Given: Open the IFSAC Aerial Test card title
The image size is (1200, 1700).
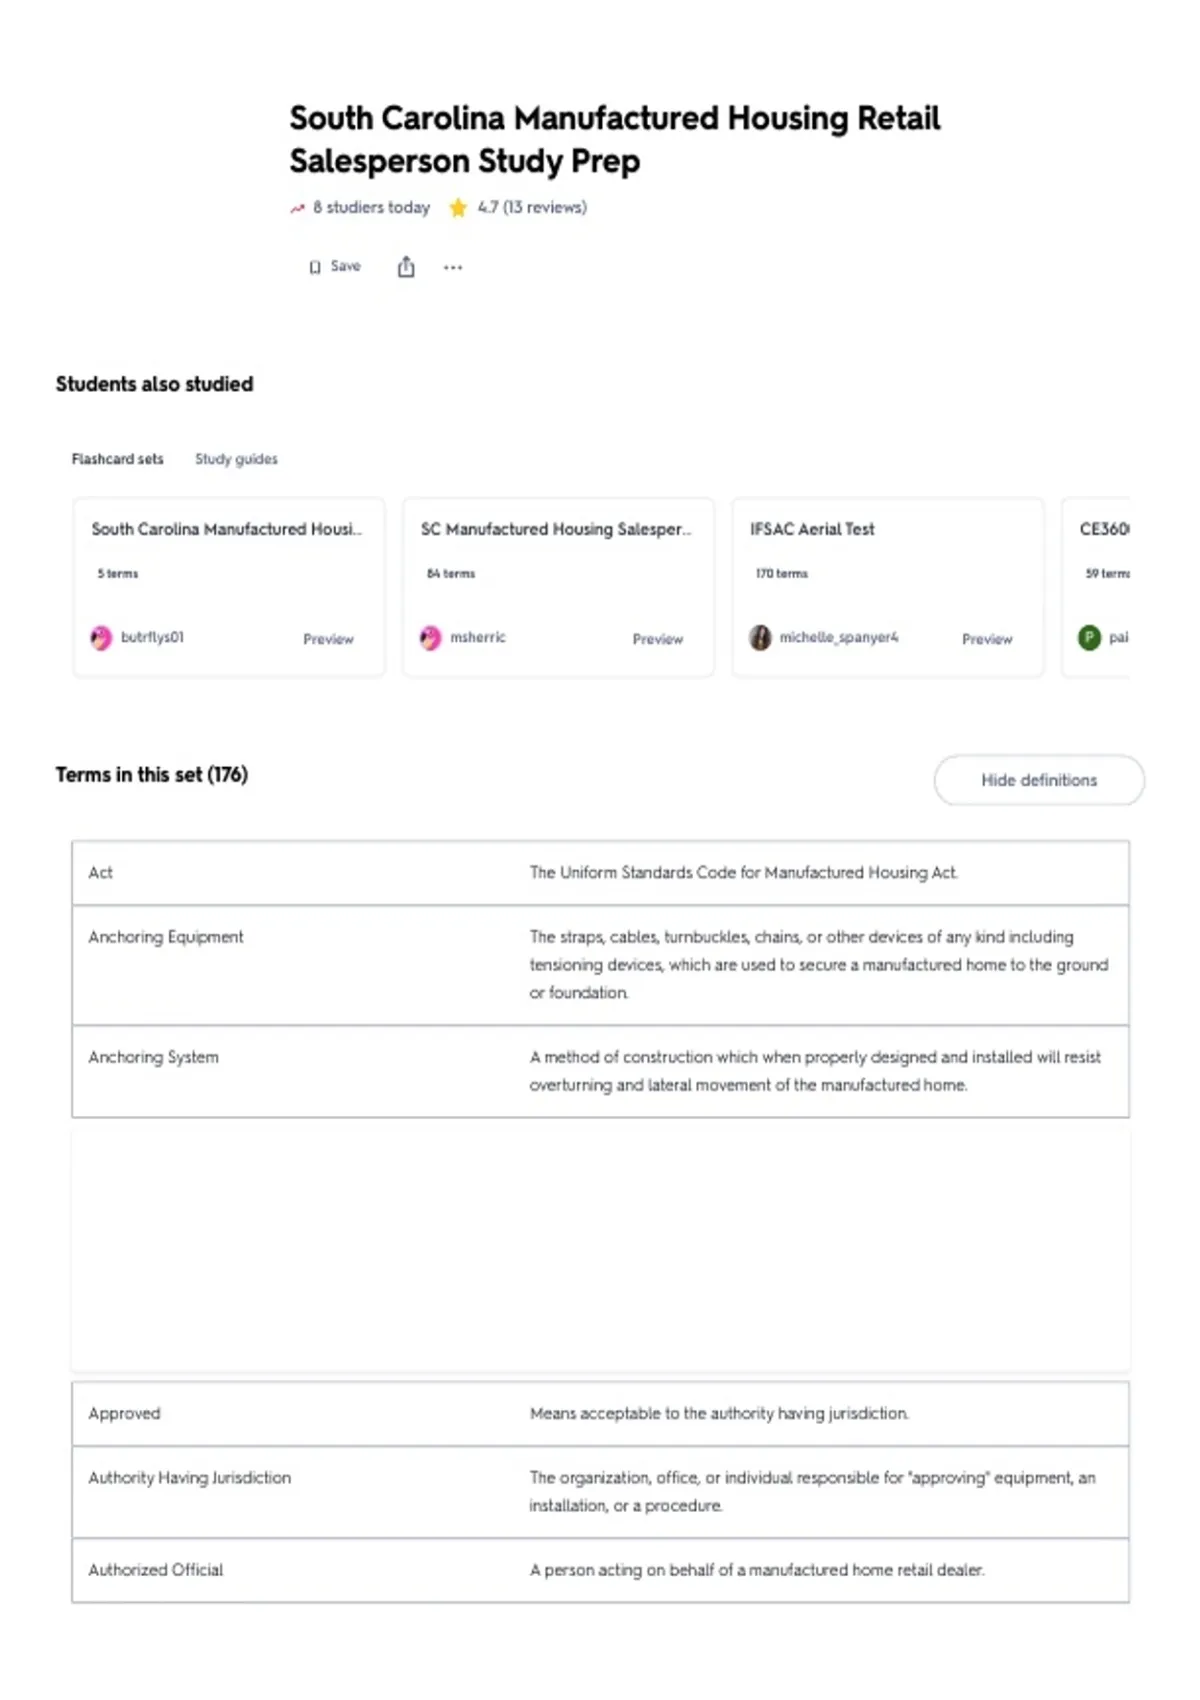Looking at the screenshot, I should 812,529.
